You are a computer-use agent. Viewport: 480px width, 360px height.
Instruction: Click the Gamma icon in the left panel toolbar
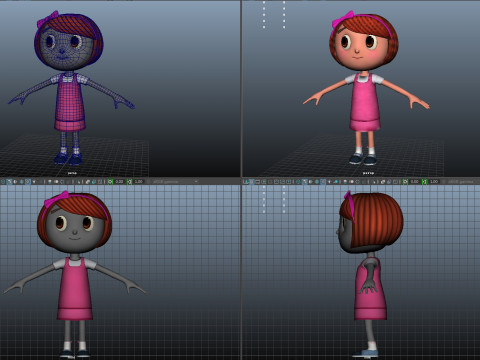[129, 182]
